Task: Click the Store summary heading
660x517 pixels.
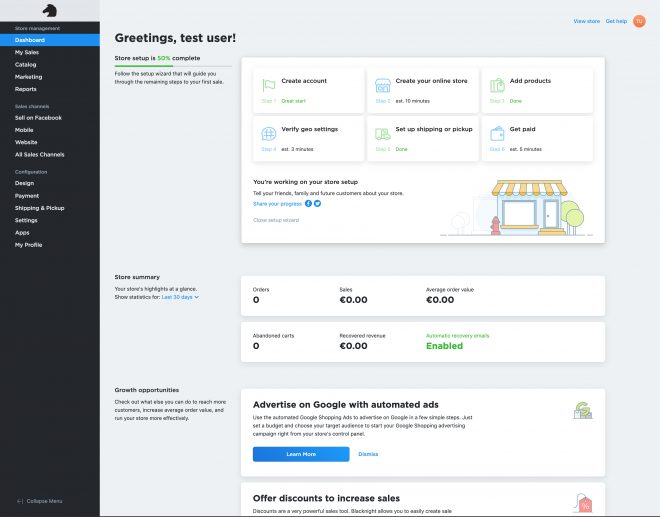Action: (x=137, y=277)
